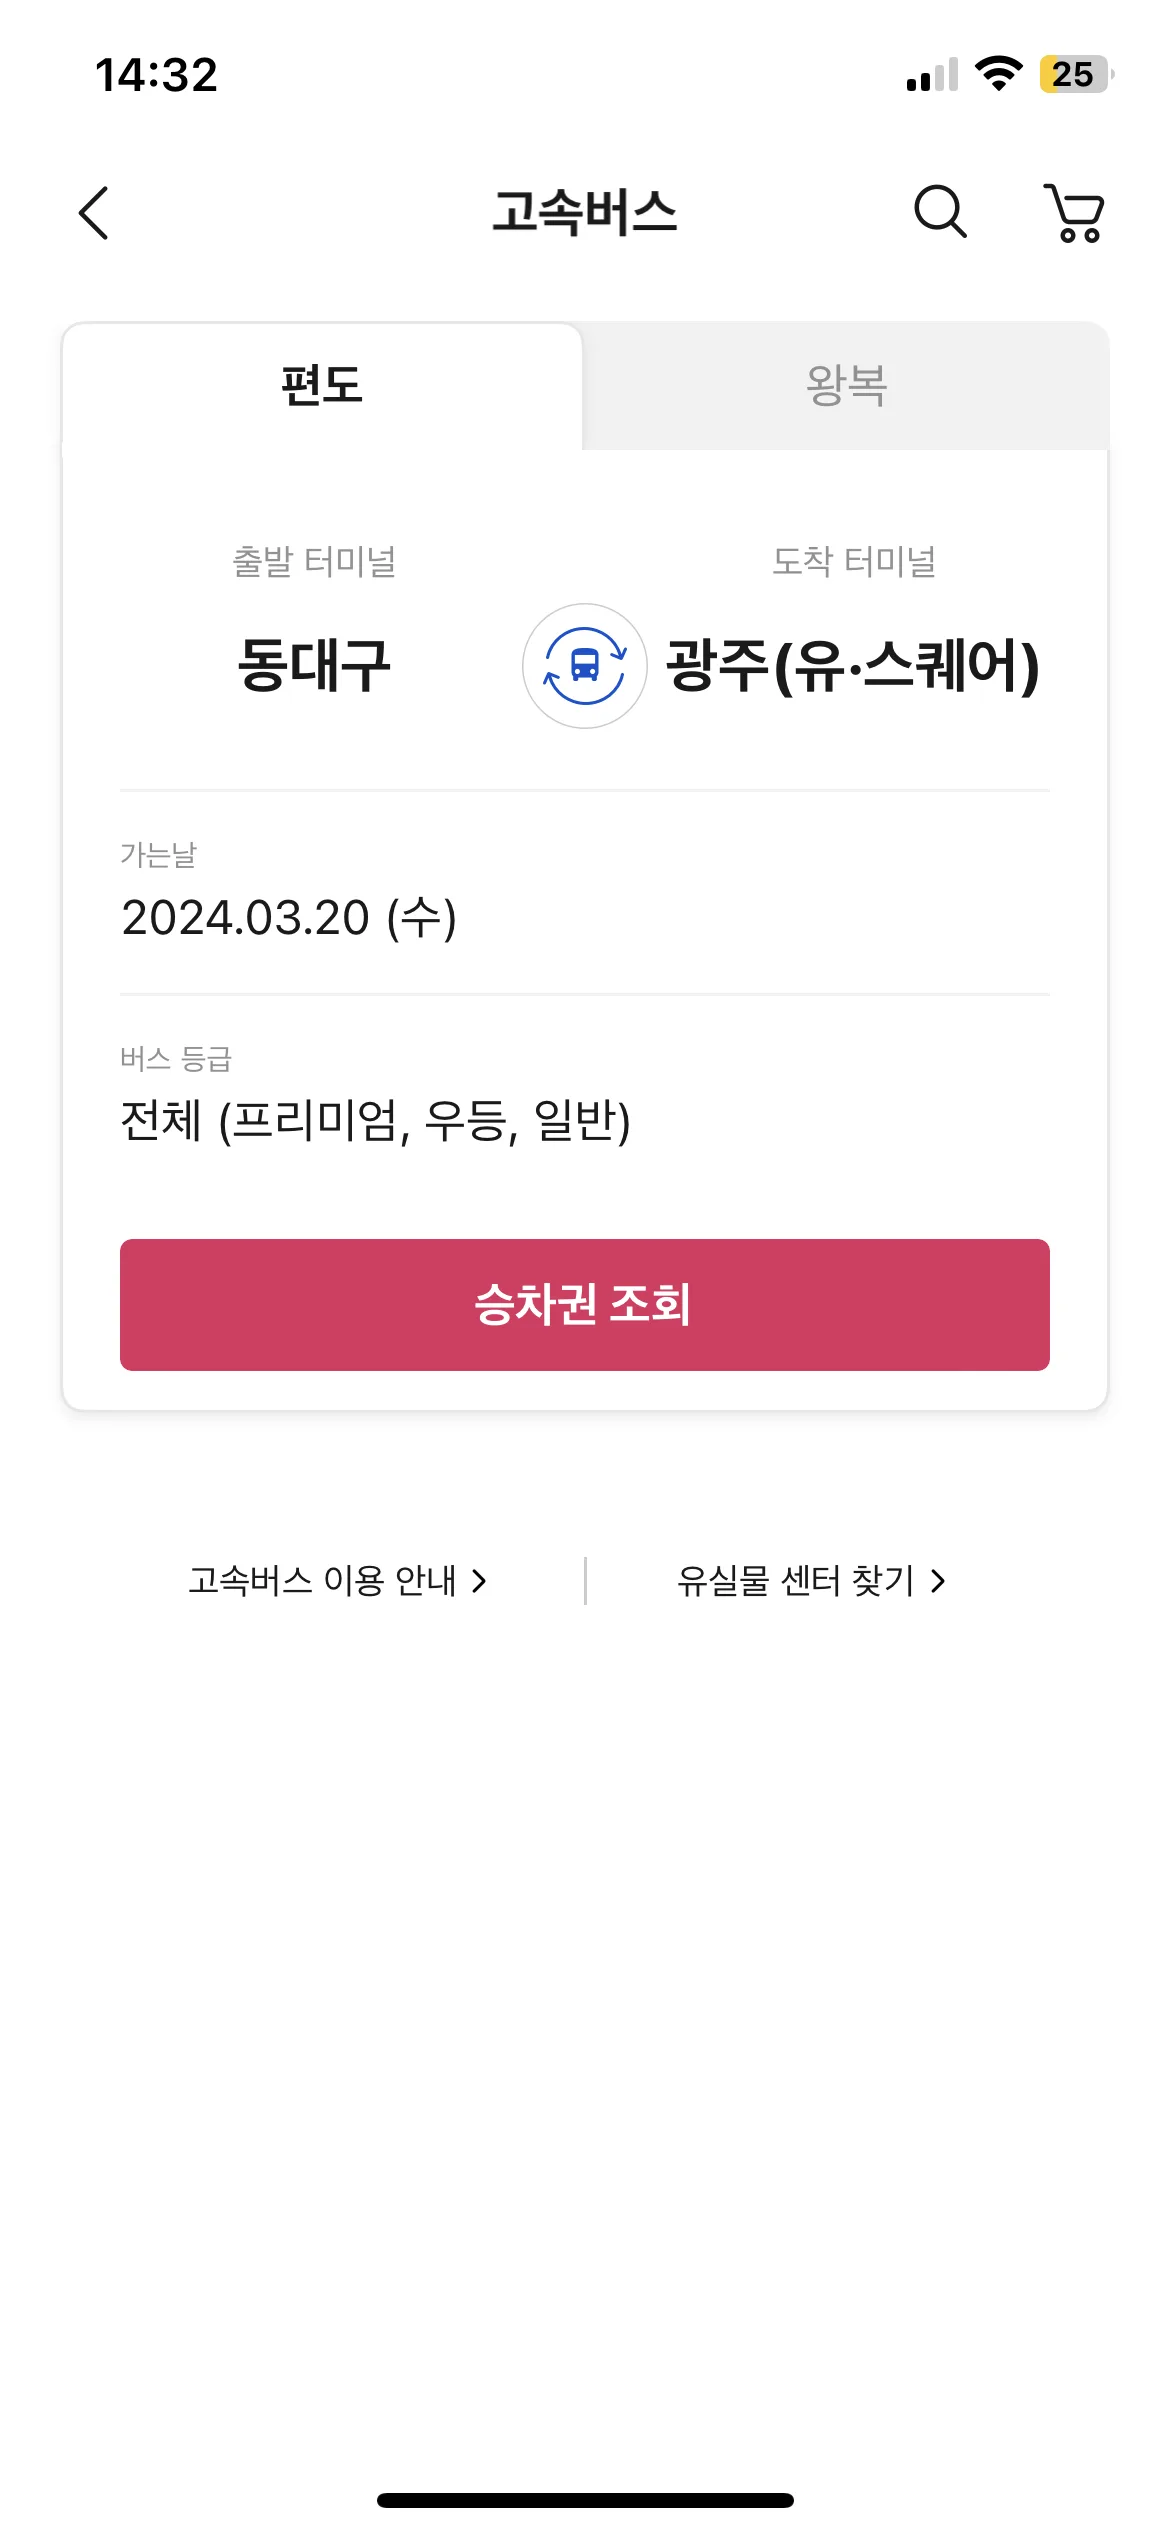Tap the home indicator bar at the bottom
Screen dimensions: 1170x2532
point(585,2500)
